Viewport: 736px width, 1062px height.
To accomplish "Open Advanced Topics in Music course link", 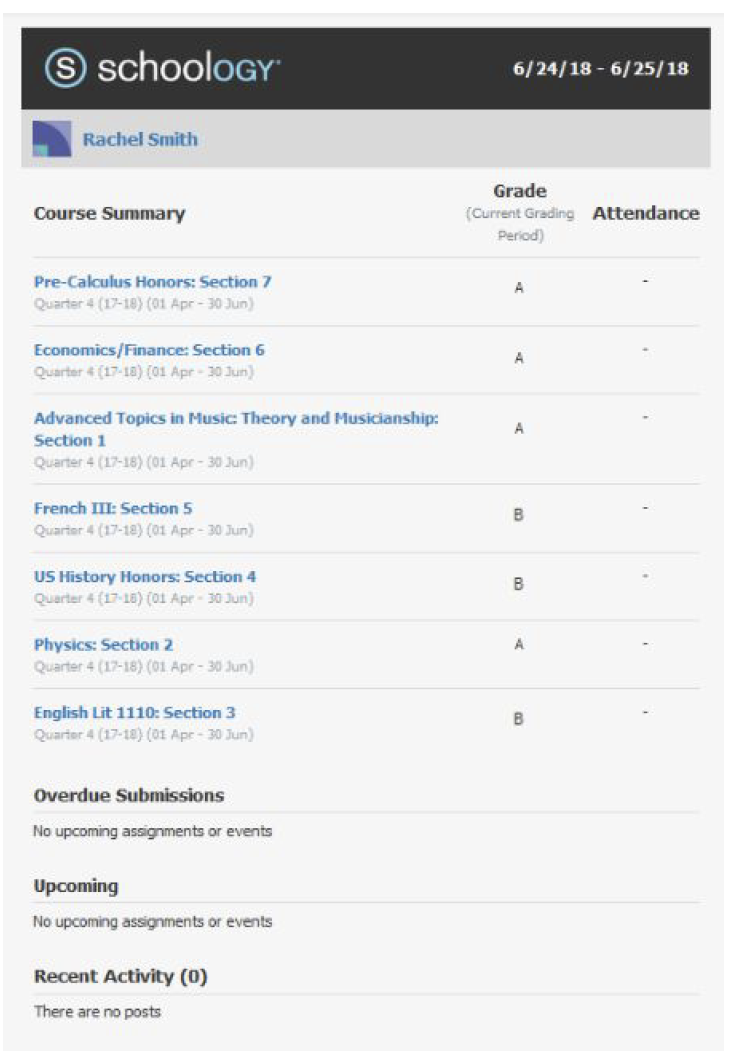I will click(x=236, y=419).
